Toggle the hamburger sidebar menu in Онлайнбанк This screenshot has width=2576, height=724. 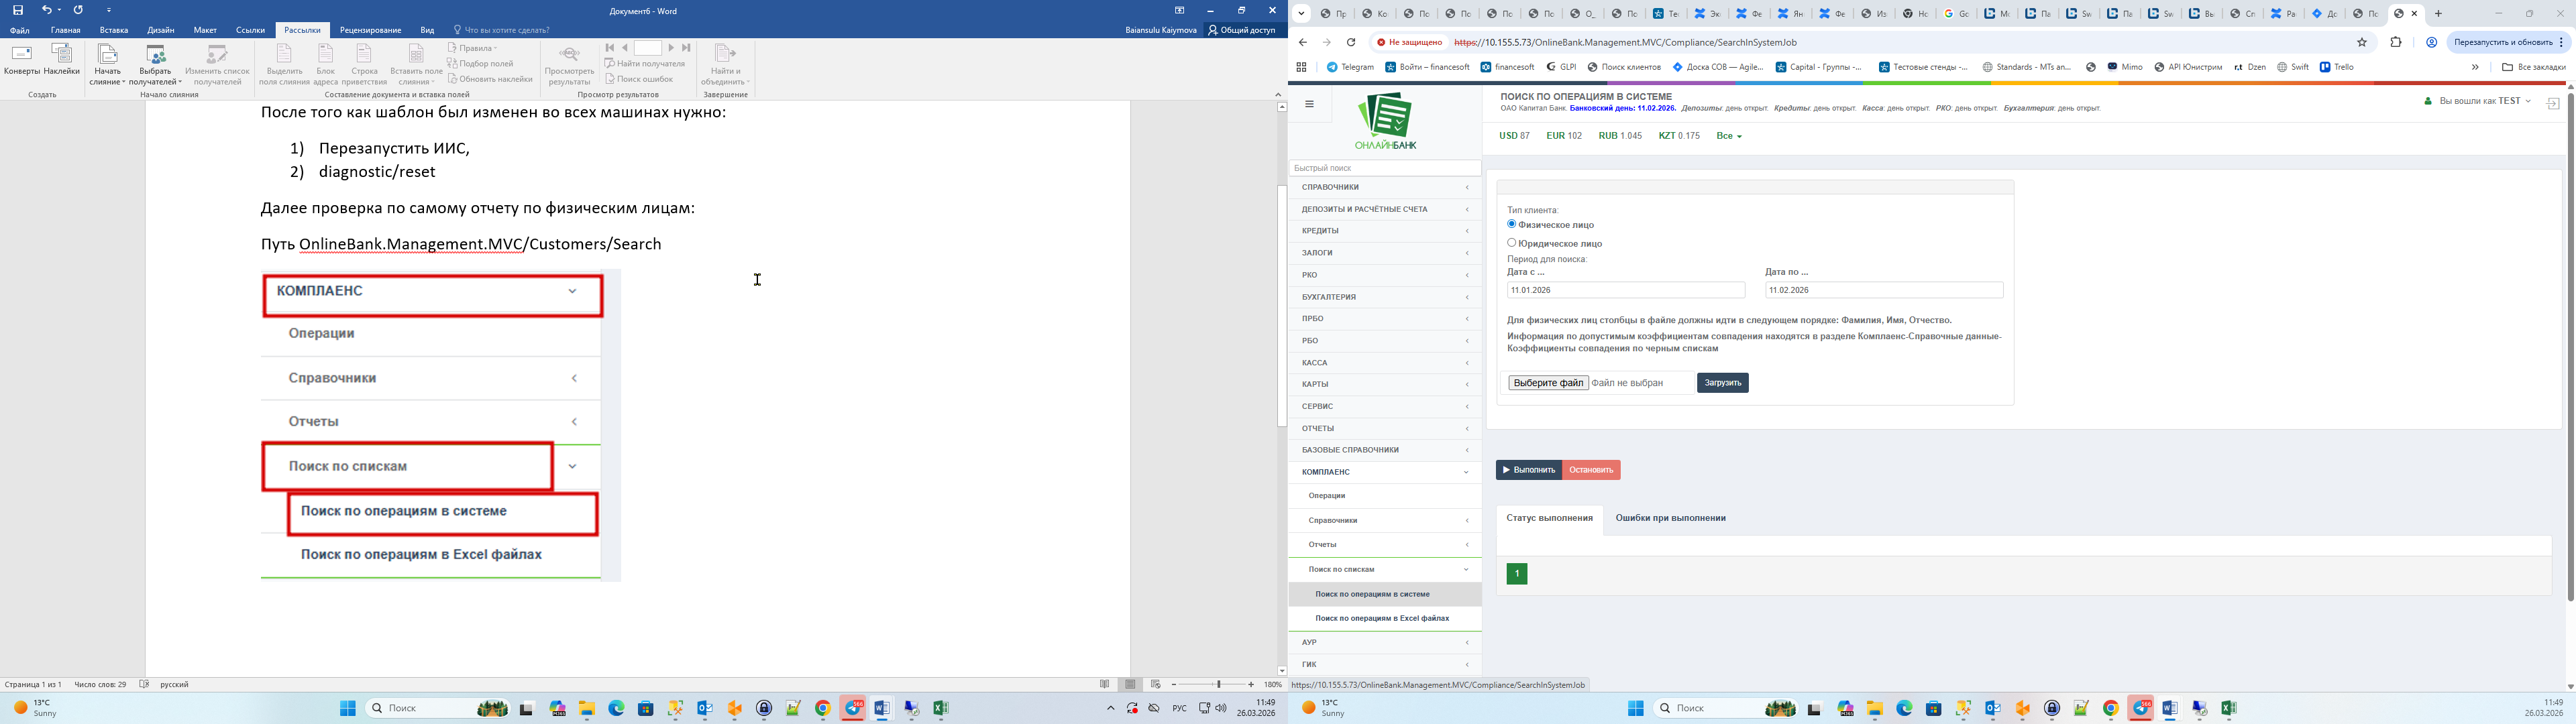coord(1309,104)
